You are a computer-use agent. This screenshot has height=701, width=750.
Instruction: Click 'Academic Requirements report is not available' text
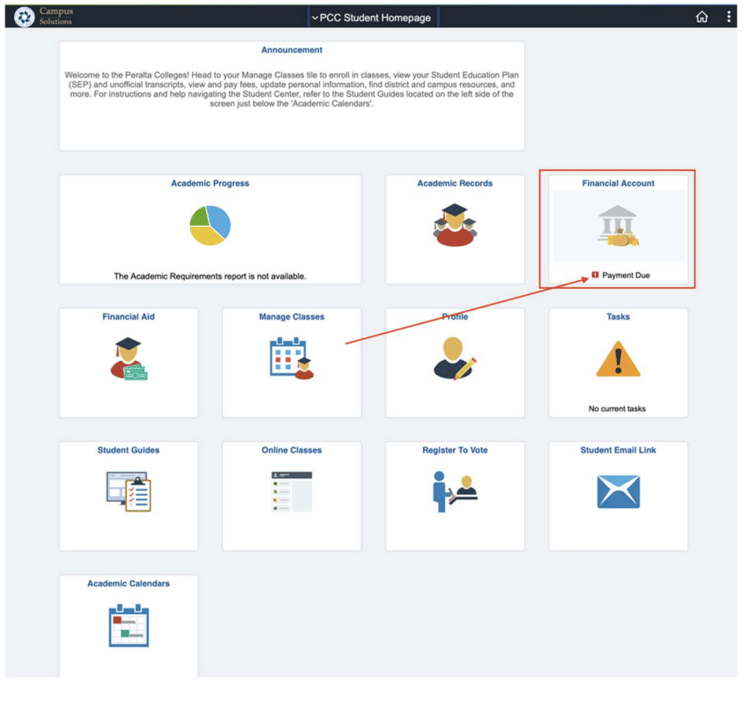(x=210, y=276)
